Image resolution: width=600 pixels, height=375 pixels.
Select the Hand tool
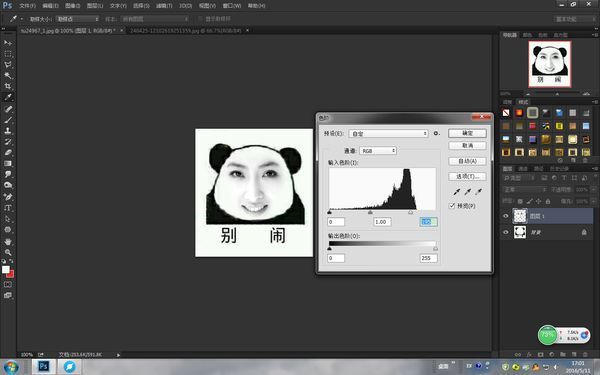coord(8,242)
